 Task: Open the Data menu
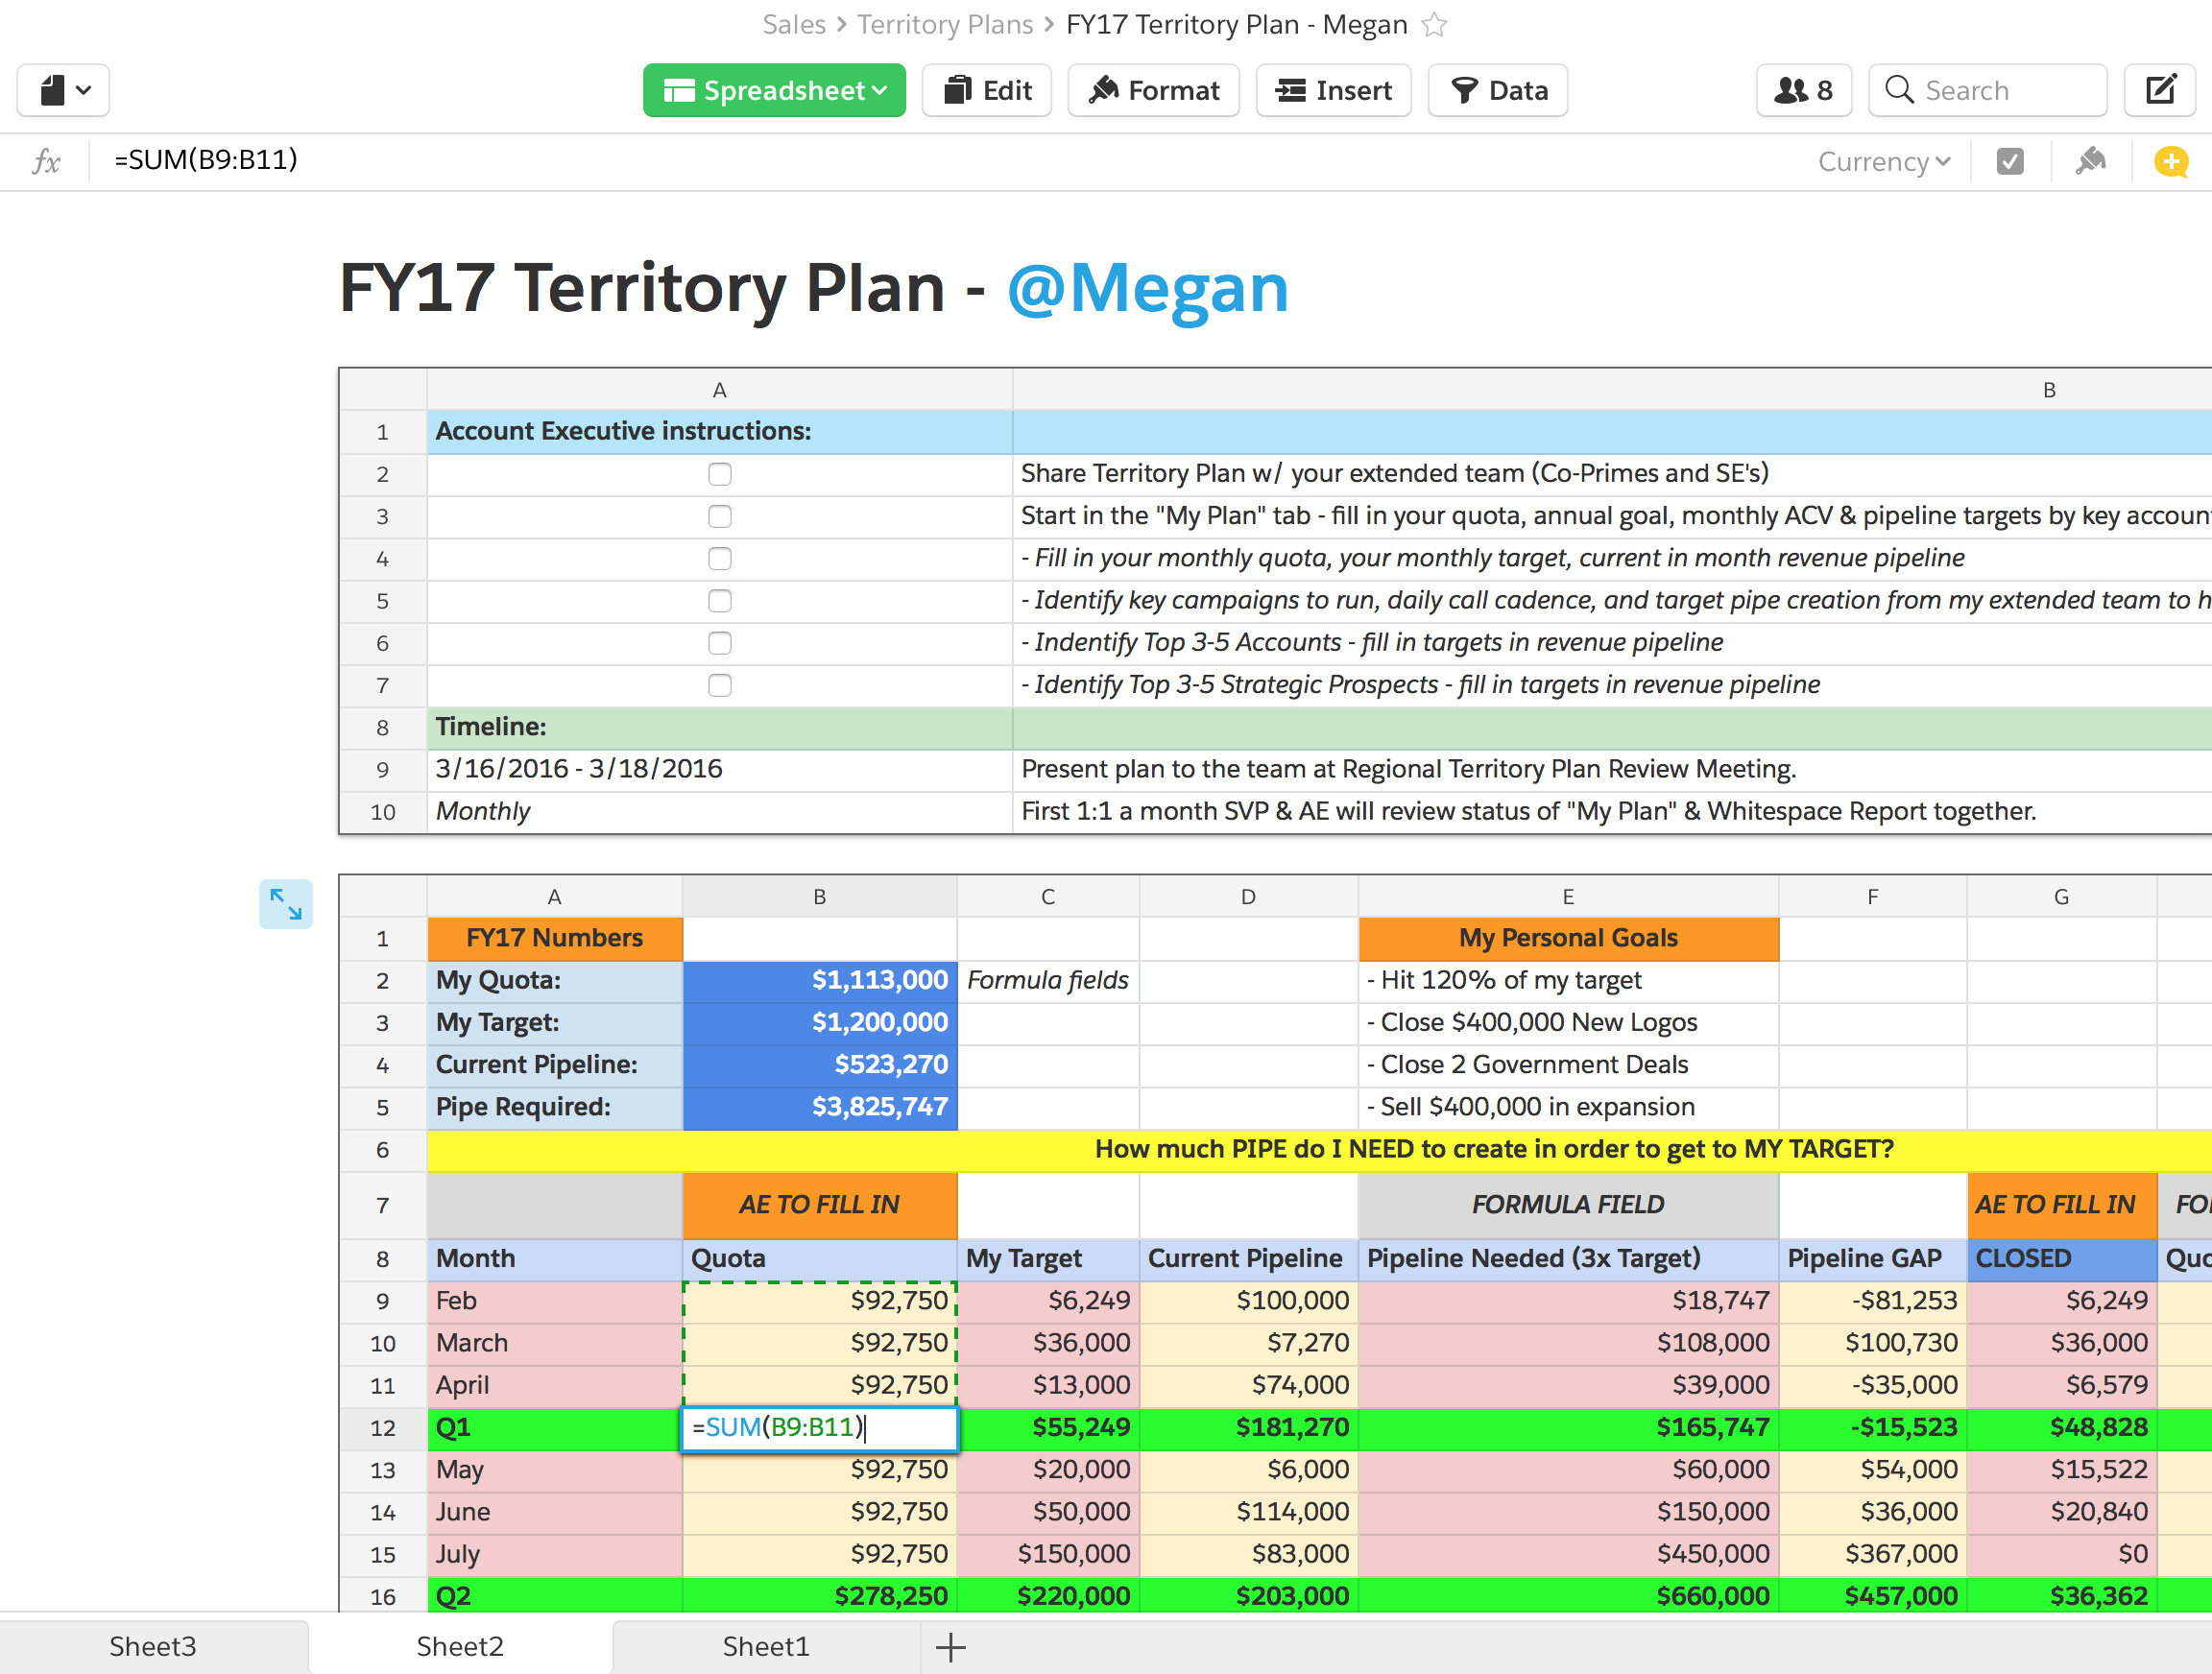pyautogui.click(x=1497, y=91)
